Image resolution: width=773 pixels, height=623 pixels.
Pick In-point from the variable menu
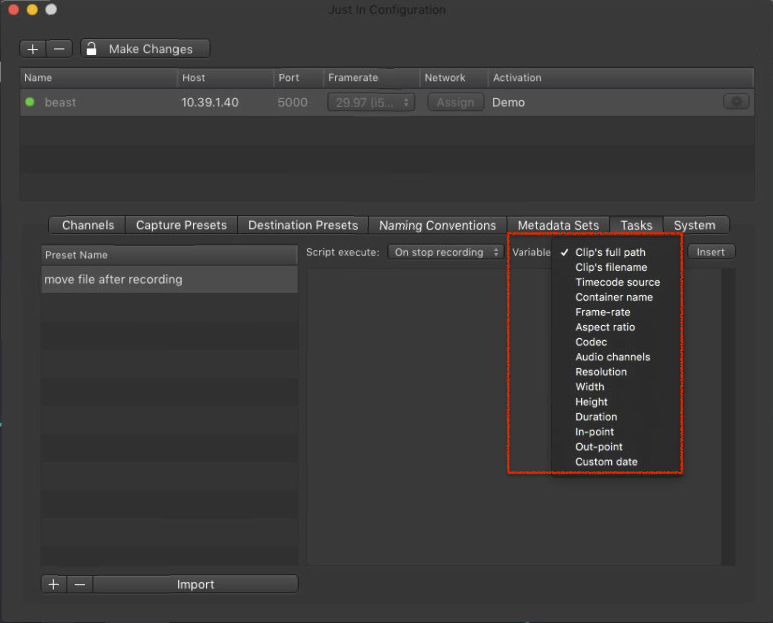pyautogui.click(x=616, y=432)
